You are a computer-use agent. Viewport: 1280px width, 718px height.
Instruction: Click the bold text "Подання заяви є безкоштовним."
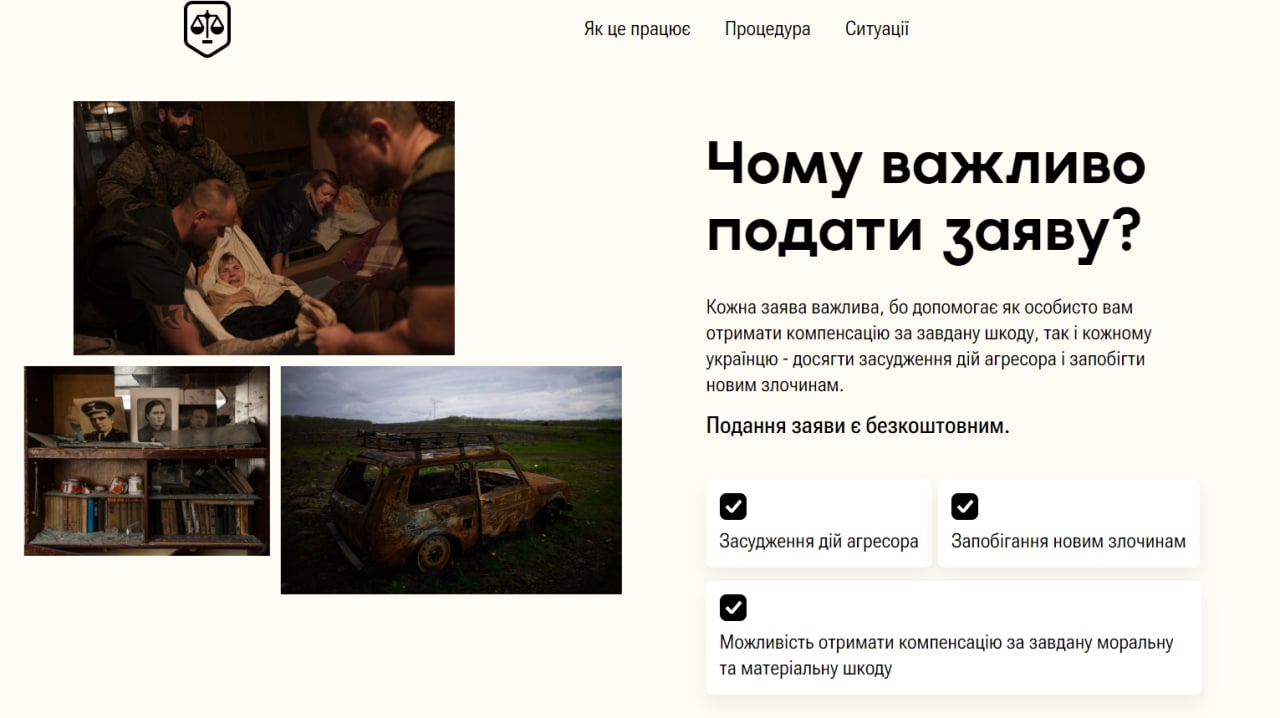pyautogui.click(x=857, y=426)
